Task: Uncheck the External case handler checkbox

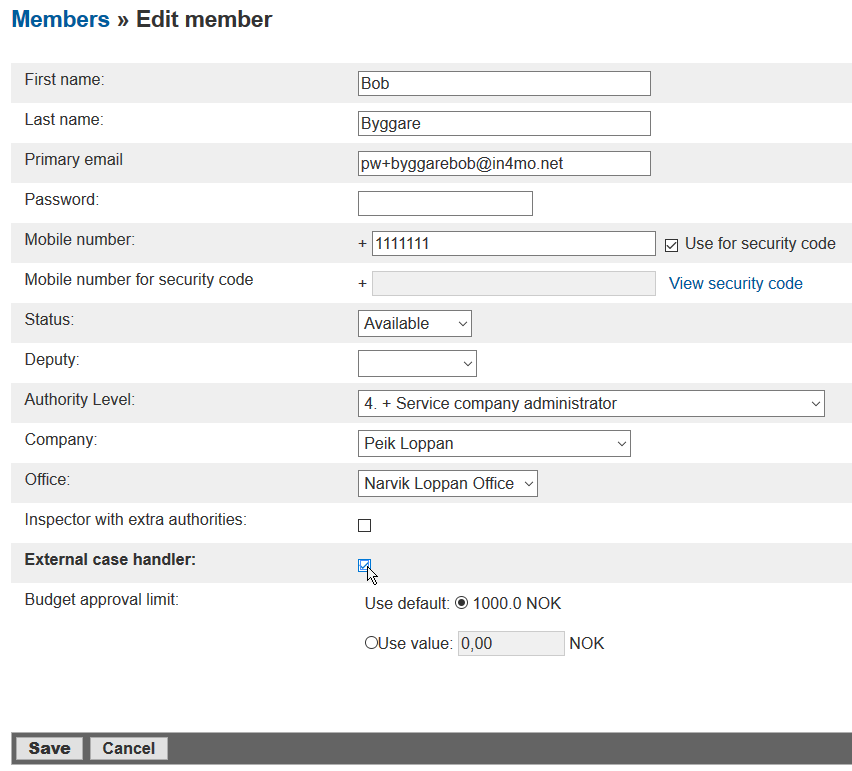Action: [x=364, y=565]
